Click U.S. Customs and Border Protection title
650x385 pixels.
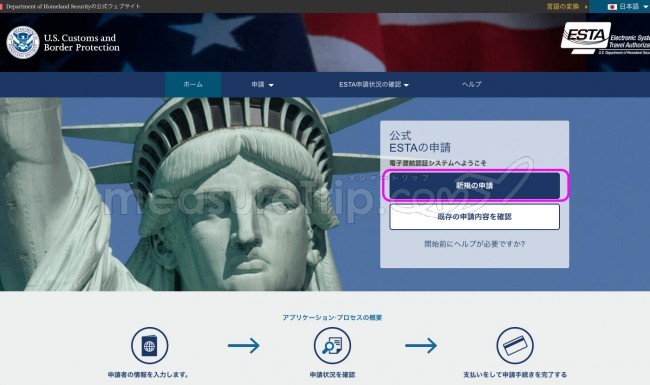point(82,43)
